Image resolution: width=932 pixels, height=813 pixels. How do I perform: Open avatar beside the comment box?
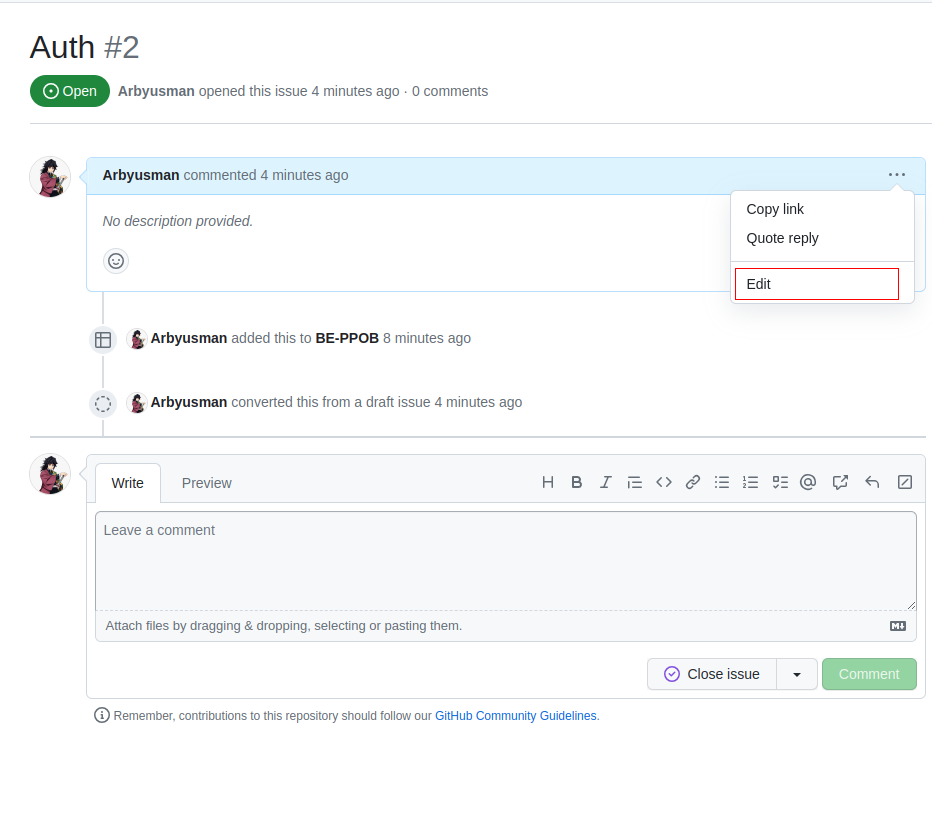click(51, 474)
